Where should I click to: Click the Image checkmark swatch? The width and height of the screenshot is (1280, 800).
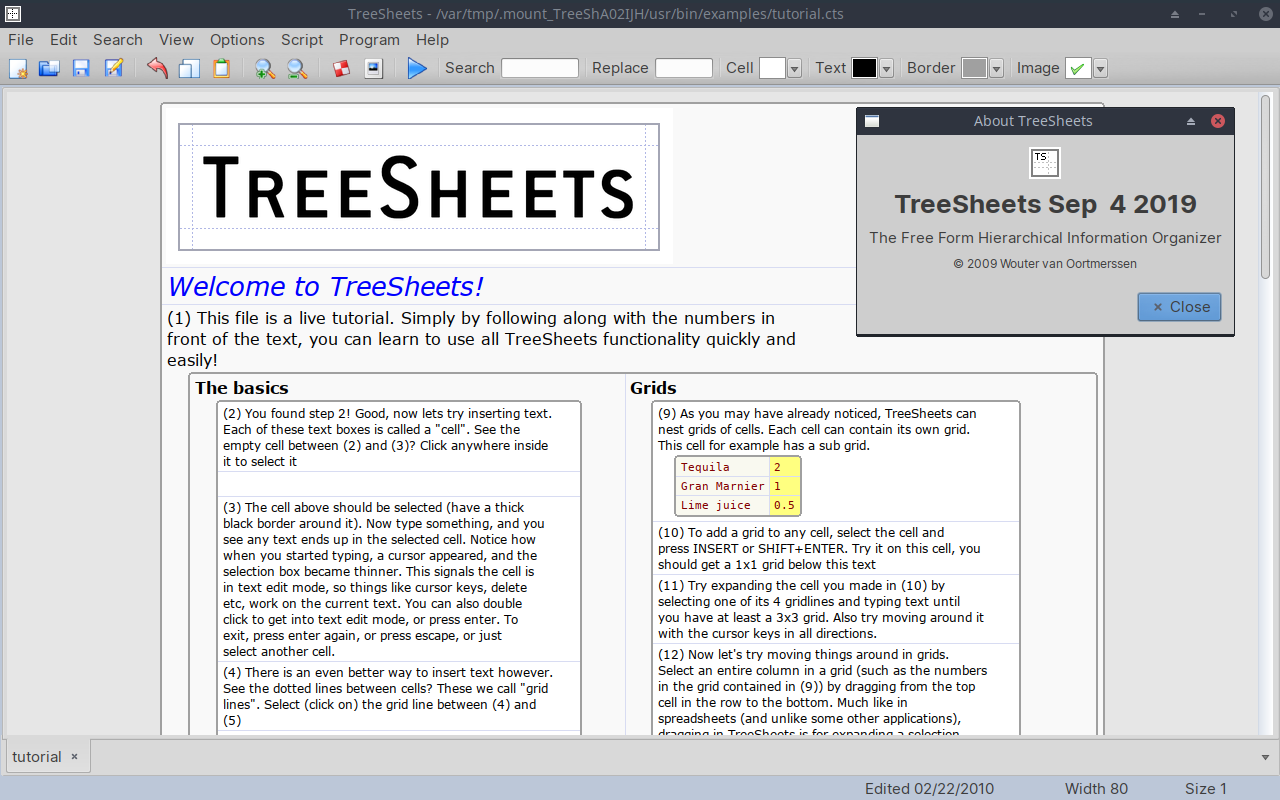tap(1079, 68)
